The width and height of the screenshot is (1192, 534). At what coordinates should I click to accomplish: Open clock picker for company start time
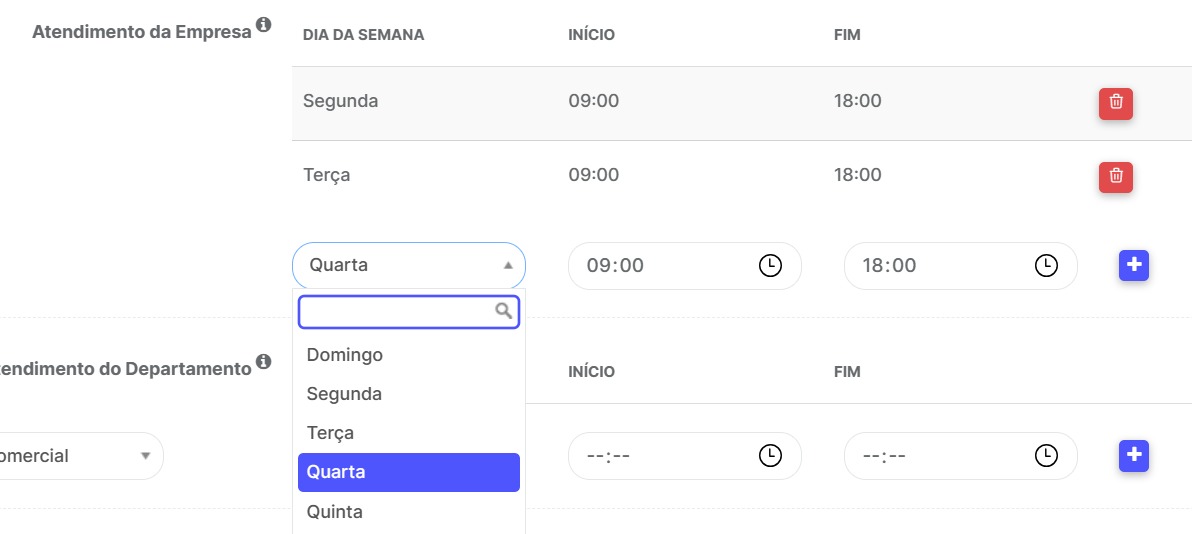(770, 265)
